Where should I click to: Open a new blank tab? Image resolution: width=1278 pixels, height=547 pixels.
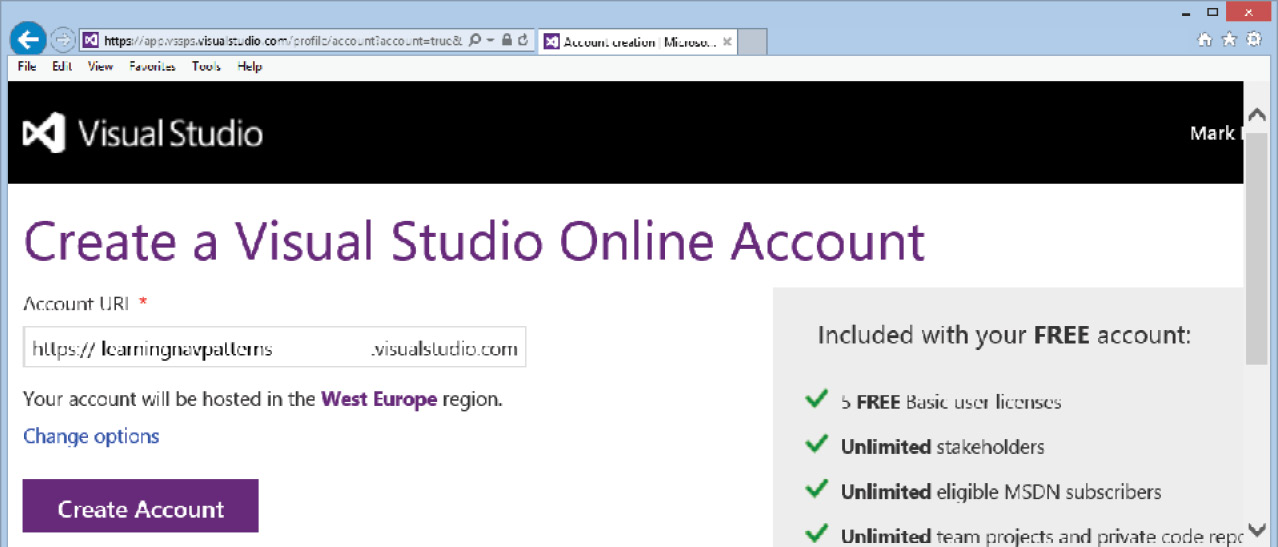pyautogui.click(x=753, y=42)
